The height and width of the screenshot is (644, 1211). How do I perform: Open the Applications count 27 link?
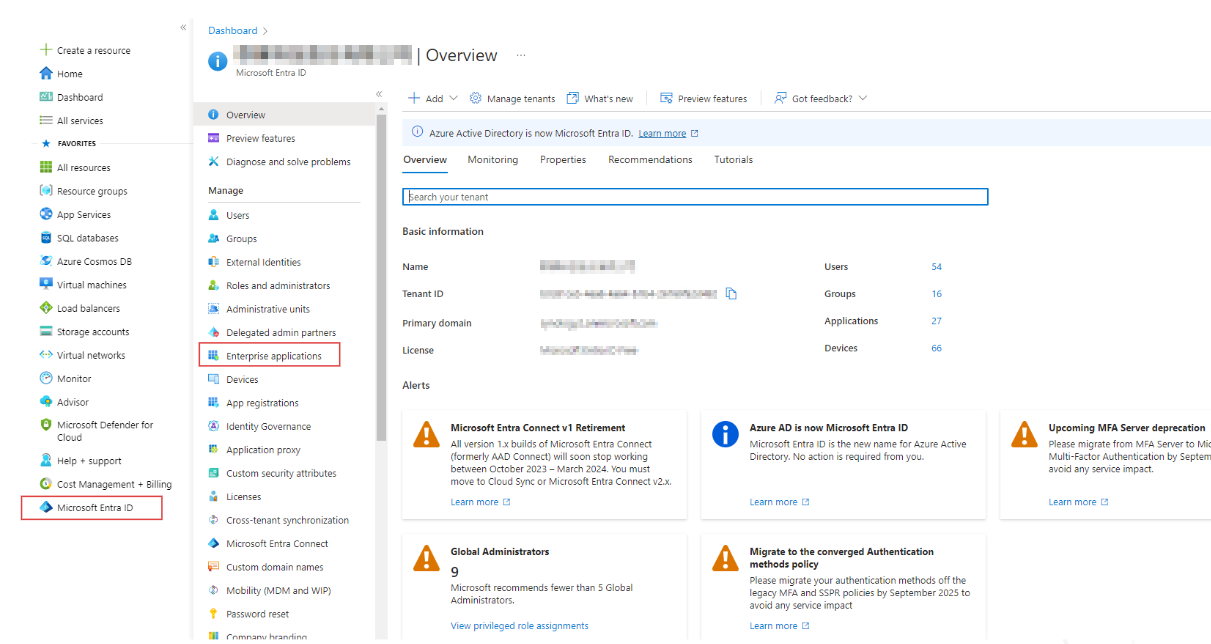point(937,321)
